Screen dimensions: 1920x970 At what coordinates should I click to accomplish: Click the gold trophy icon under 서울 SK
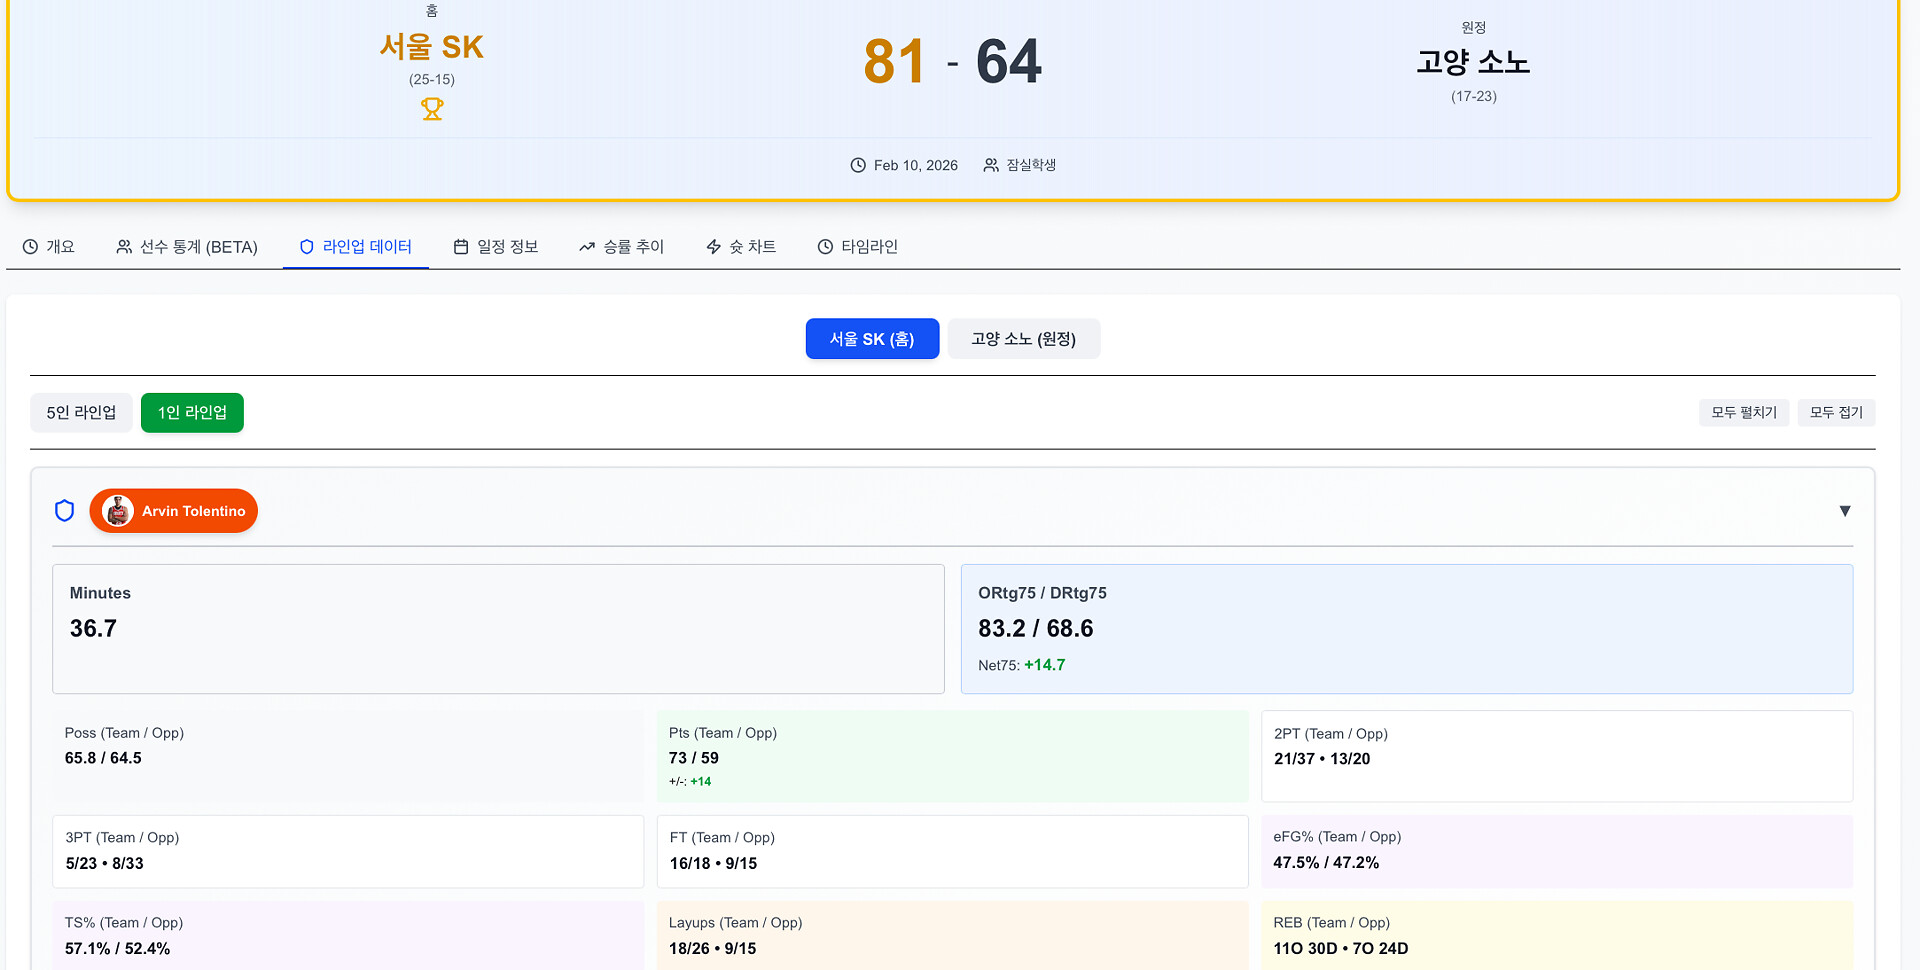[x=432, y=109]
